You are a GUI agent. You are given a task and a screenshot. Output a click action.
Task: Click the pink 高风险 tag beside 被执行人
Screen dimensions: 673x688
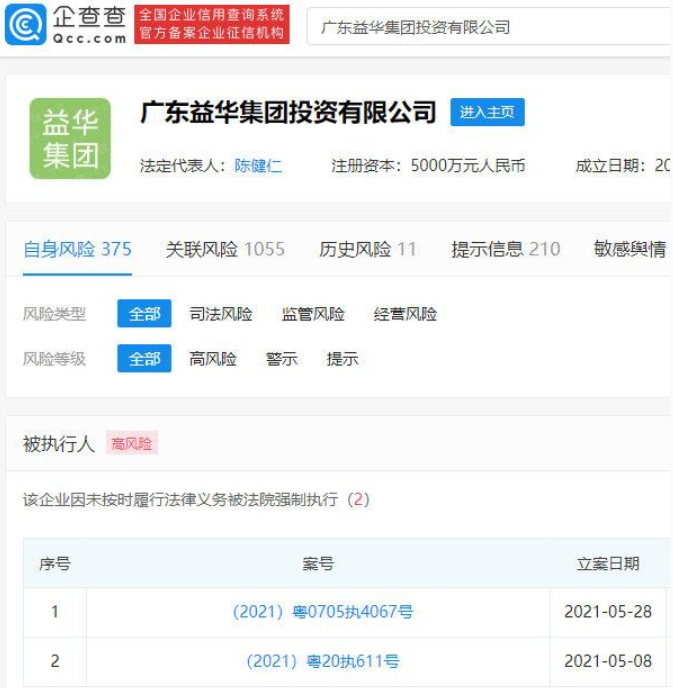pos(132,444)
